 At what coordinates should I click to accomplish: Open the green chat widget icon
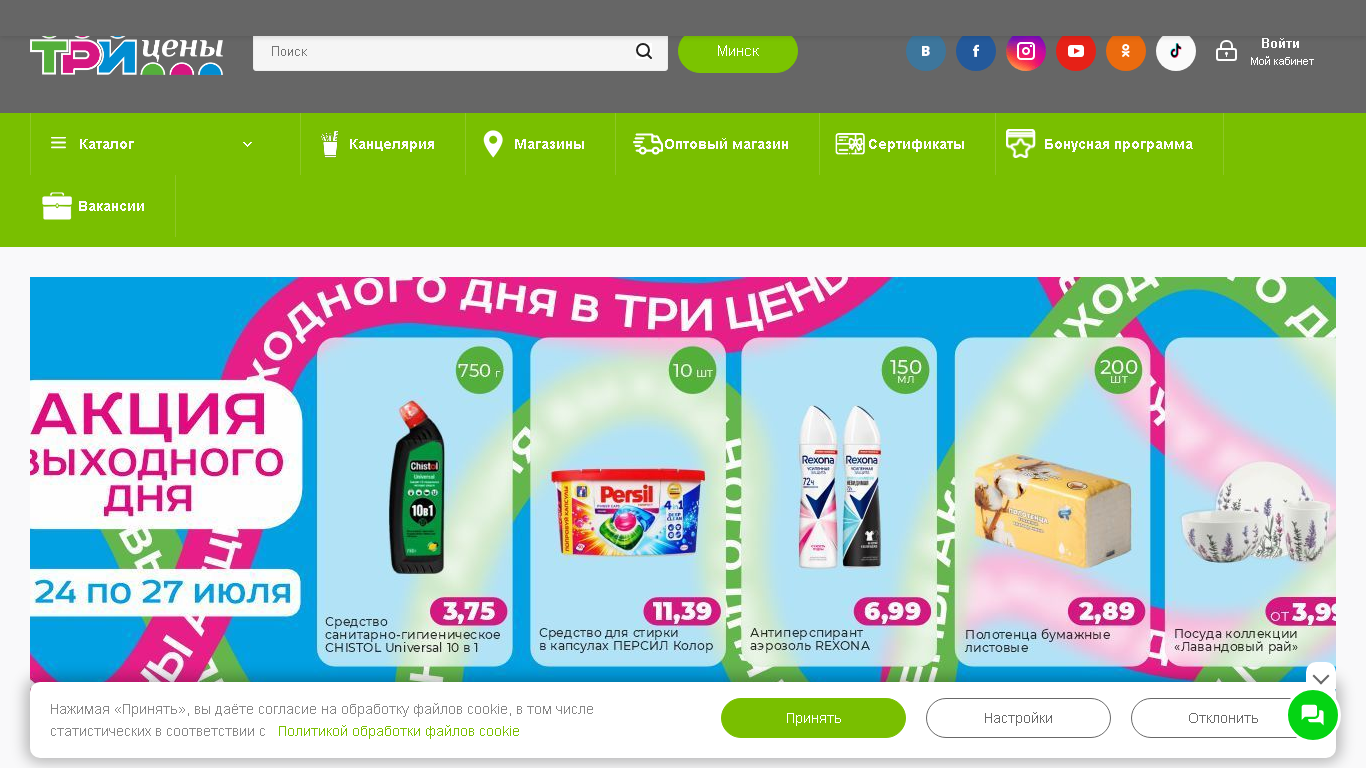1313,715
